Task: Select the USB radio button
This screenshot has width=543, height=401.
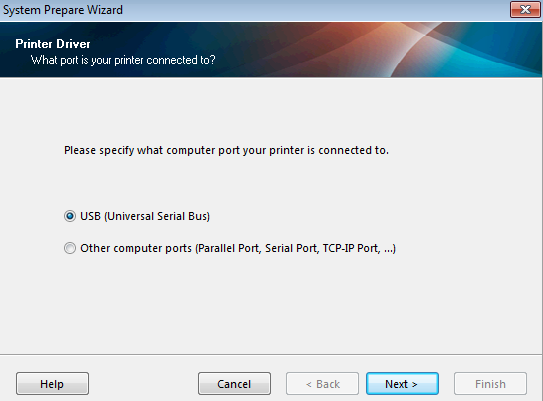Action: click(x=70, y=216)
